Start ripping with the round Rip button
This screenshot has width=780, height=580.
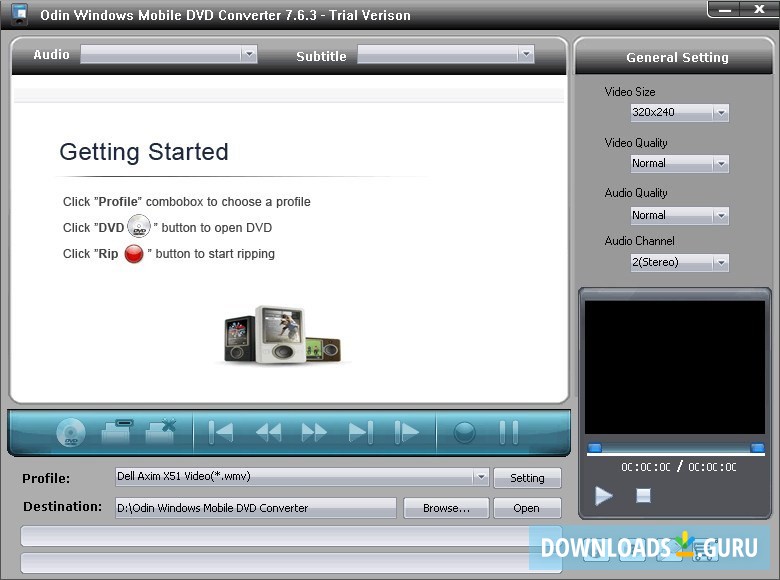pyautogui.click(x=465, y=432)
